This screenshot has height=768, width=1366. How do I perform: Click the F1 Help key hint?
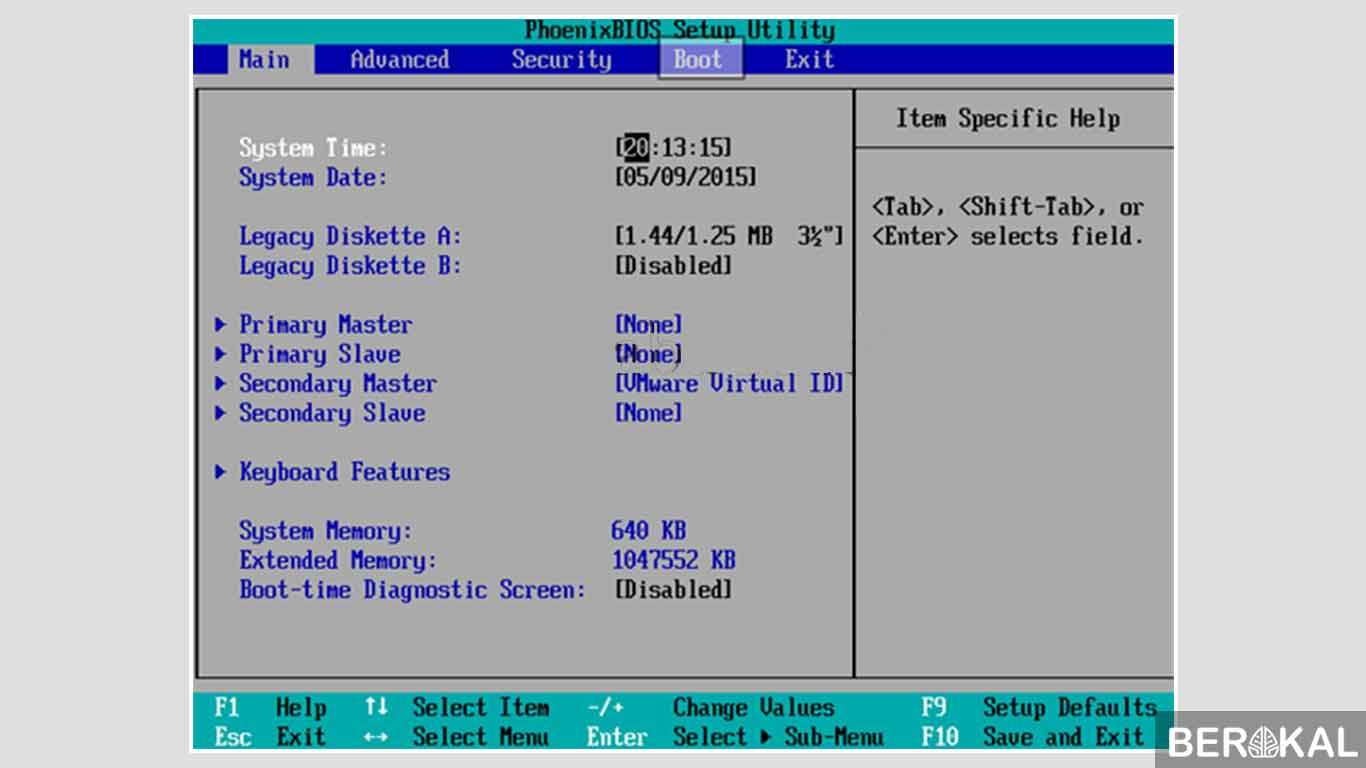pos(270,708)
